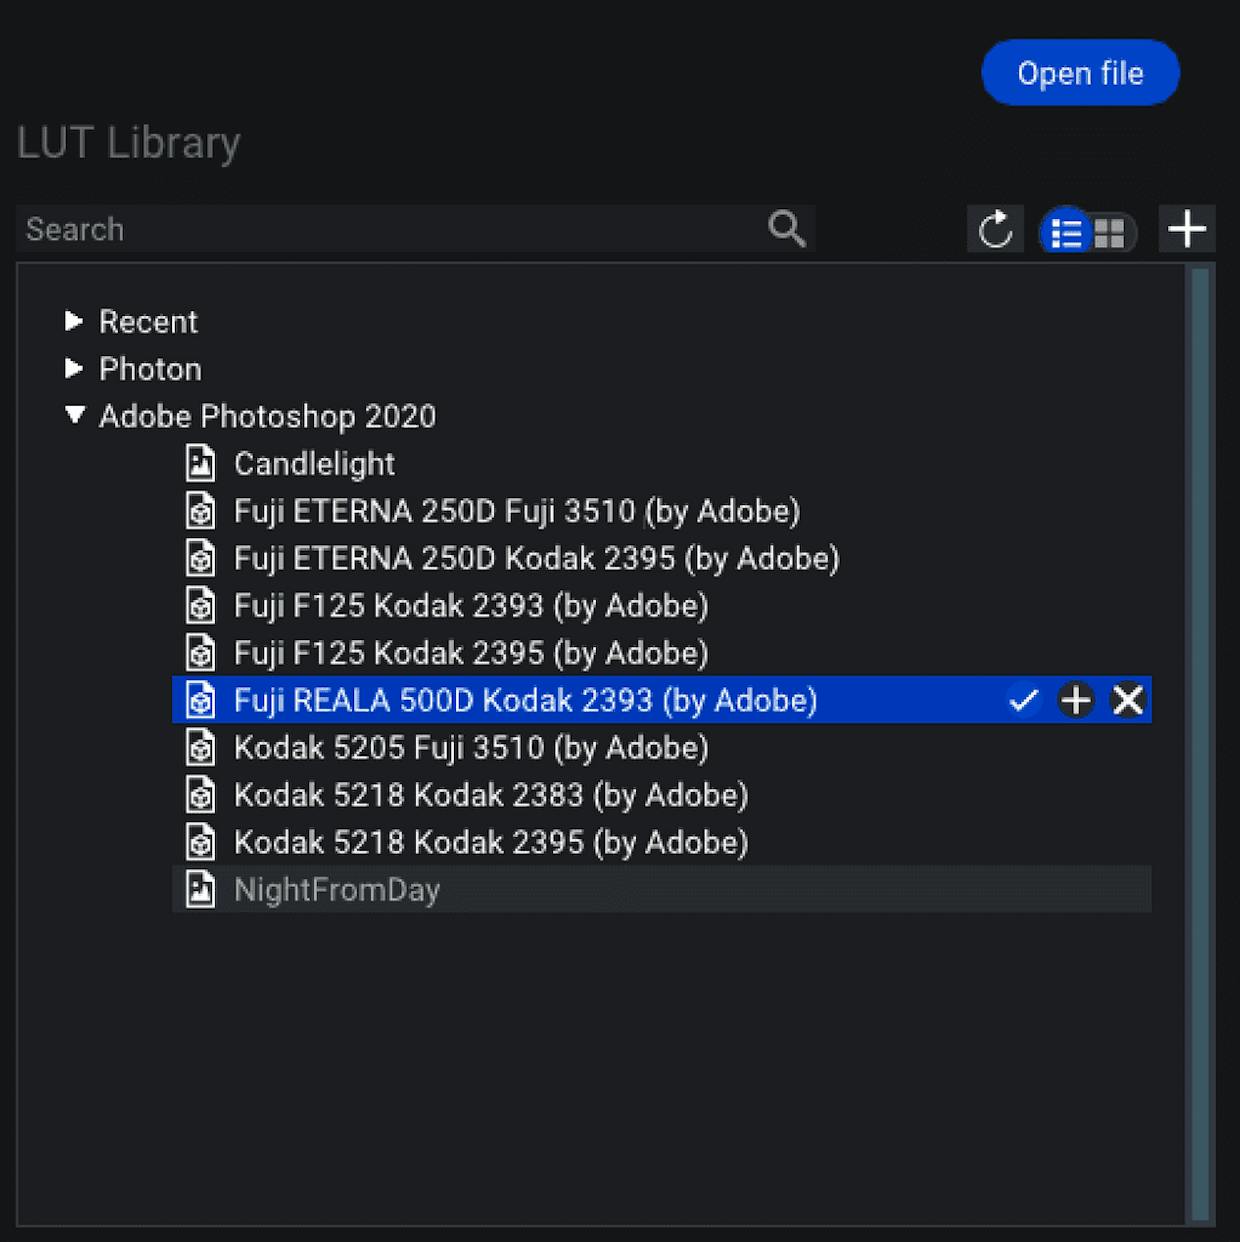
Task: Click the refresh library icon
Action: point(995,230)
